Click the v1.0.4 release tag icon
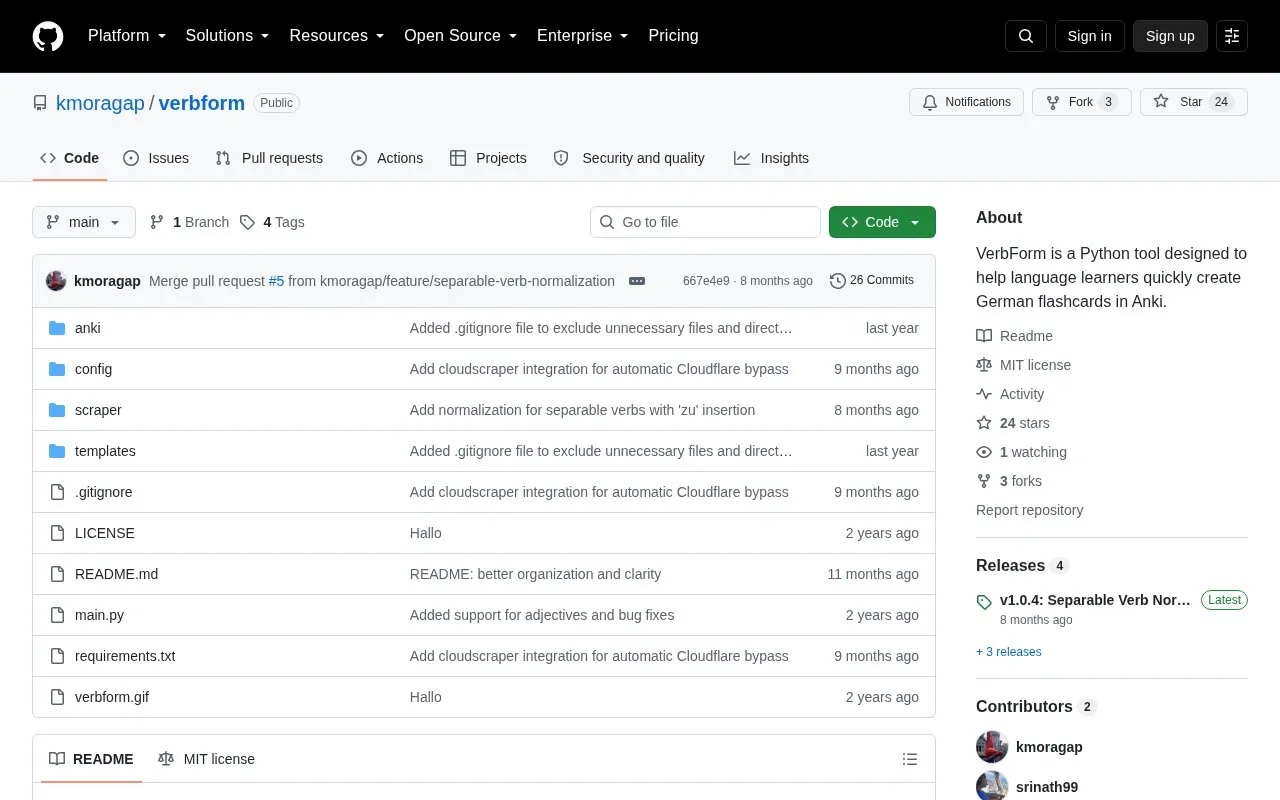 984,602
